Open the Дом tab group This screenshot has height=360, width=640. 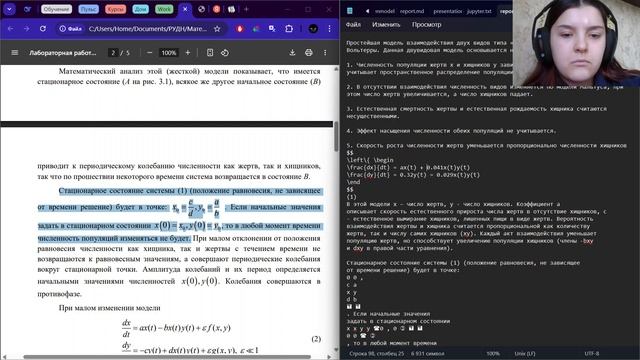[x=140, y=9]
